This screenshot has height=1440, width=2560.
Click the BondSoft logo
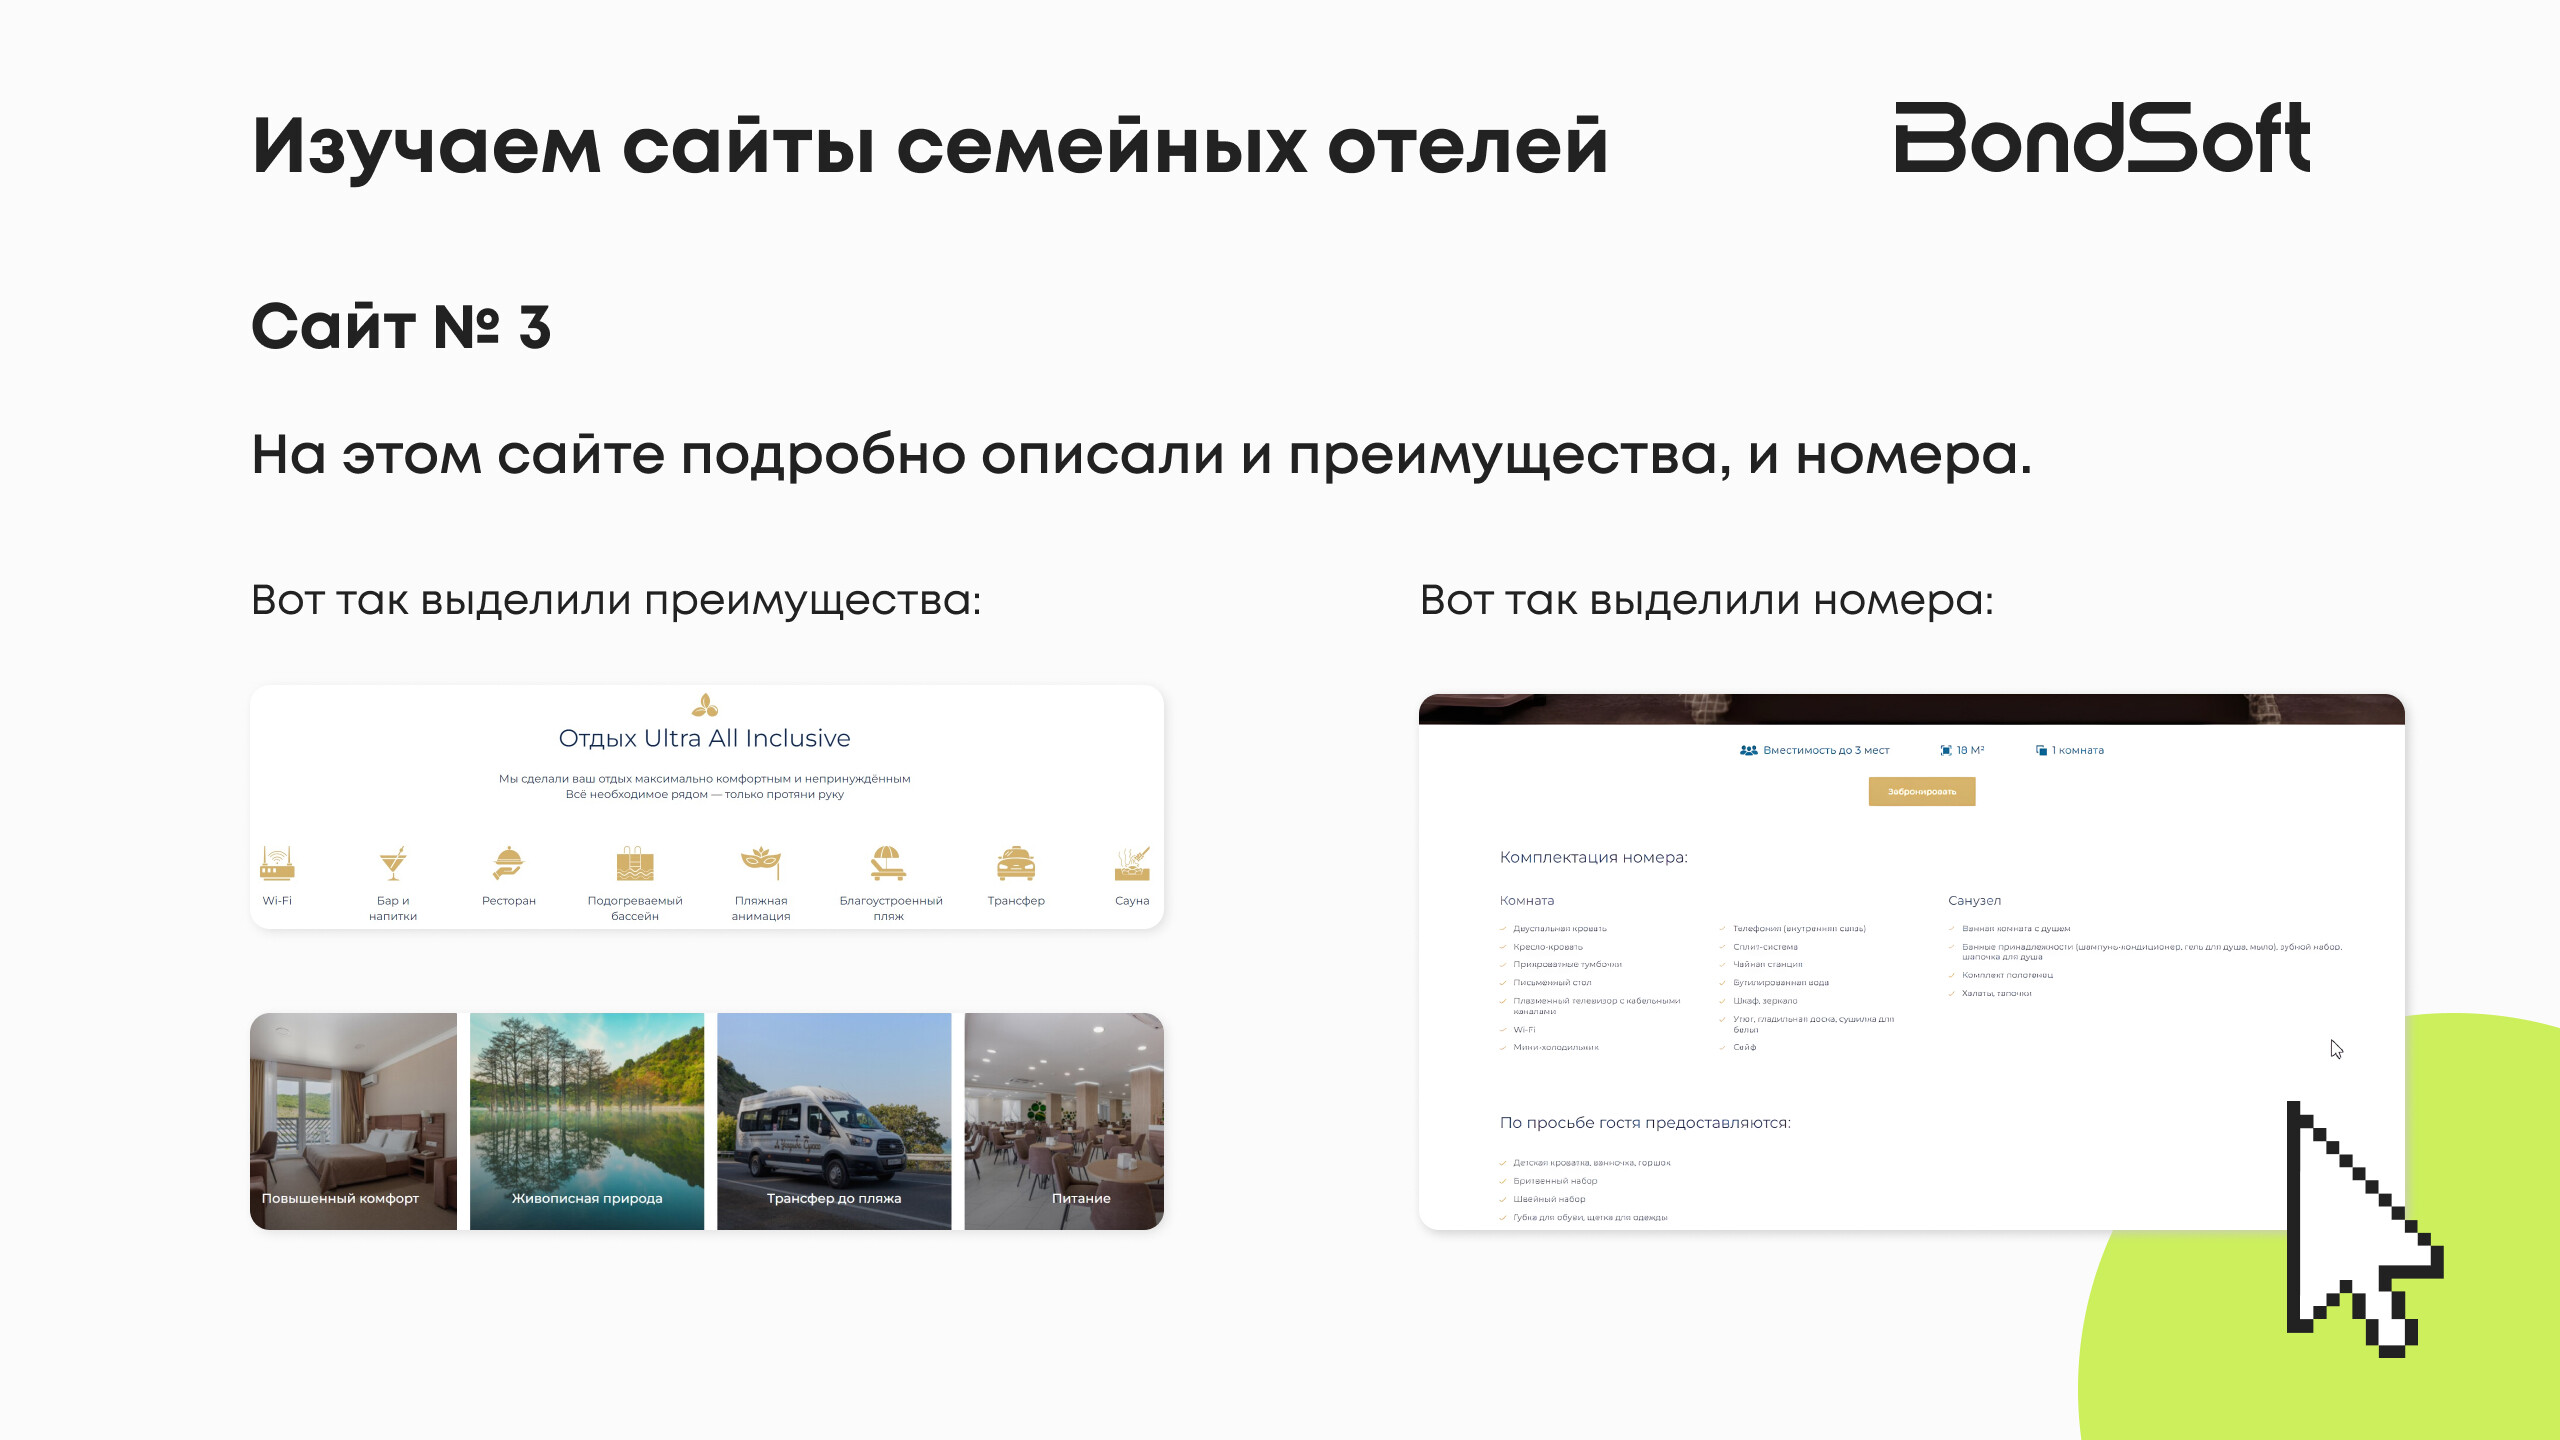[x=2102, y=138]
